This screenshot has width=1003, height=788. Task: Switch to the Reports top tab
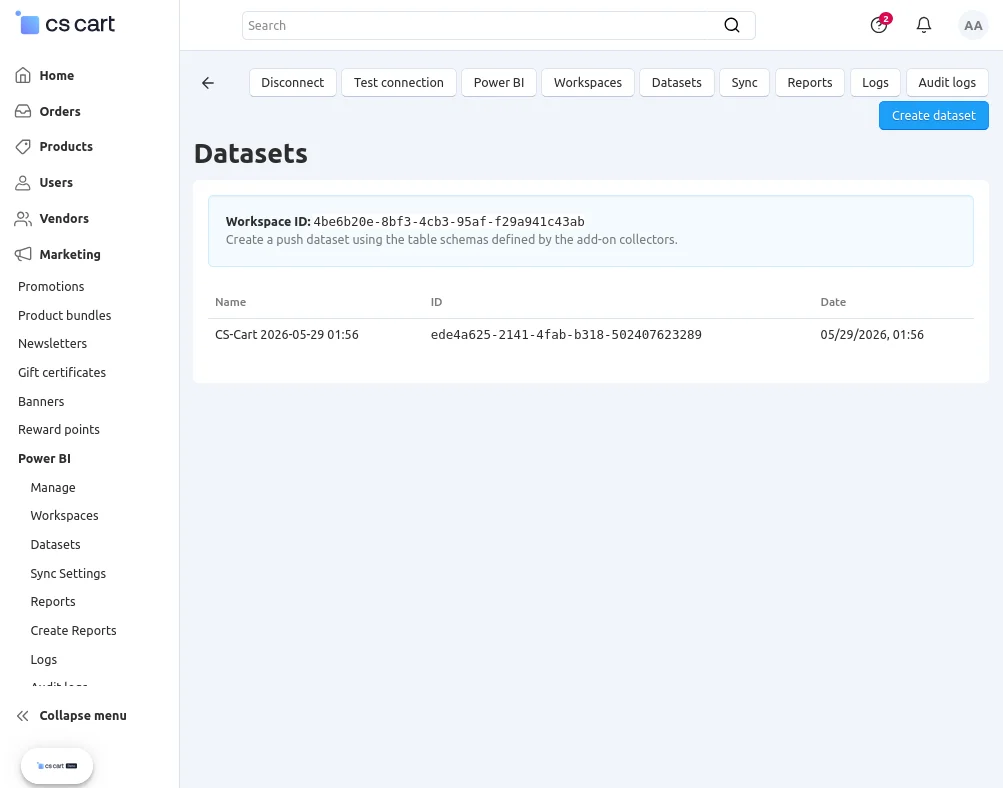point(810,83)
